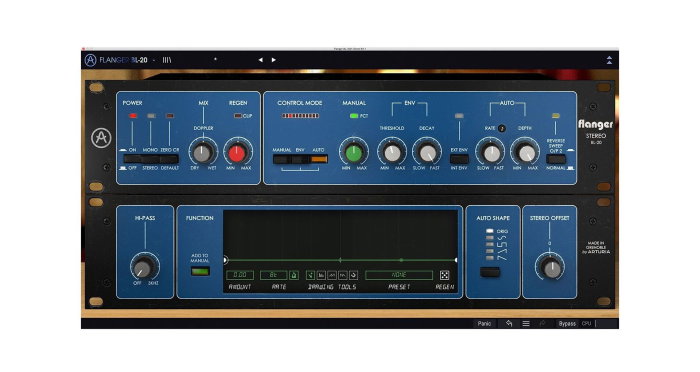This screenshot has width=700, height=372.
Task: Adjust the Mix Dry/Wet knob
Action: [x=203, y=153]
